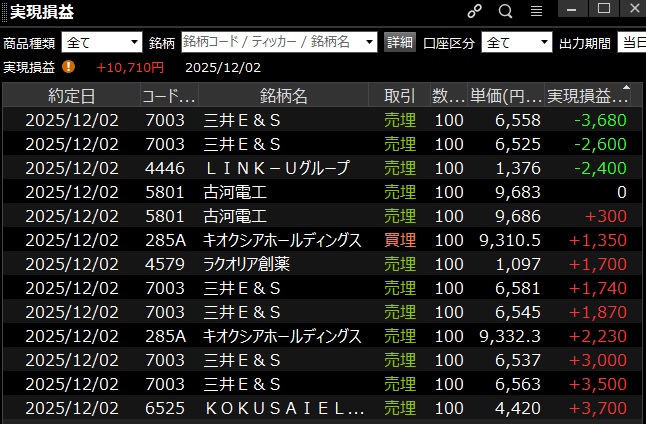Sort by 約定日 column header

coord(72,96)
